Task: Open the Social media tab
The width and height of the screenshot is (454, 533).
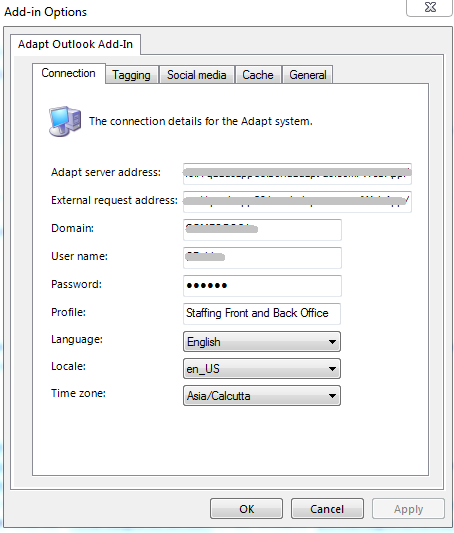Action: pyautogui.click(x=197, y=75)
